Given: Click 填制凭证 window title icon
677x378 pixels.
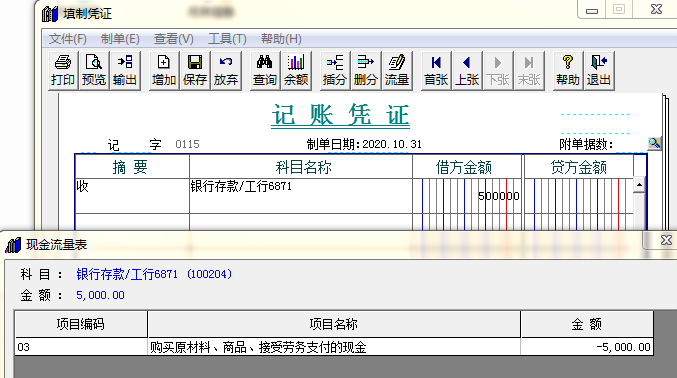Looking at the screenshot, I should pos(50,14).
